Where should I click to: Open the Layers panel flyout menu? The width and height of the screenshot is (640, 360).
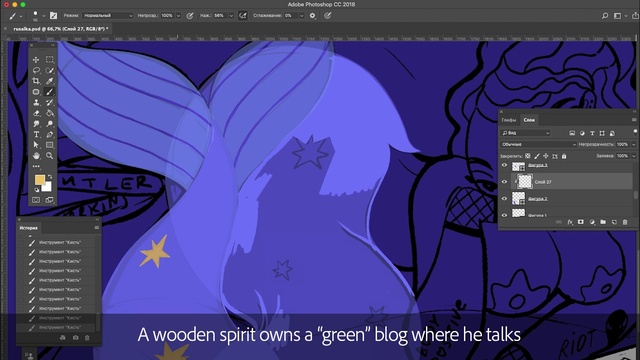tap(633, 120)
